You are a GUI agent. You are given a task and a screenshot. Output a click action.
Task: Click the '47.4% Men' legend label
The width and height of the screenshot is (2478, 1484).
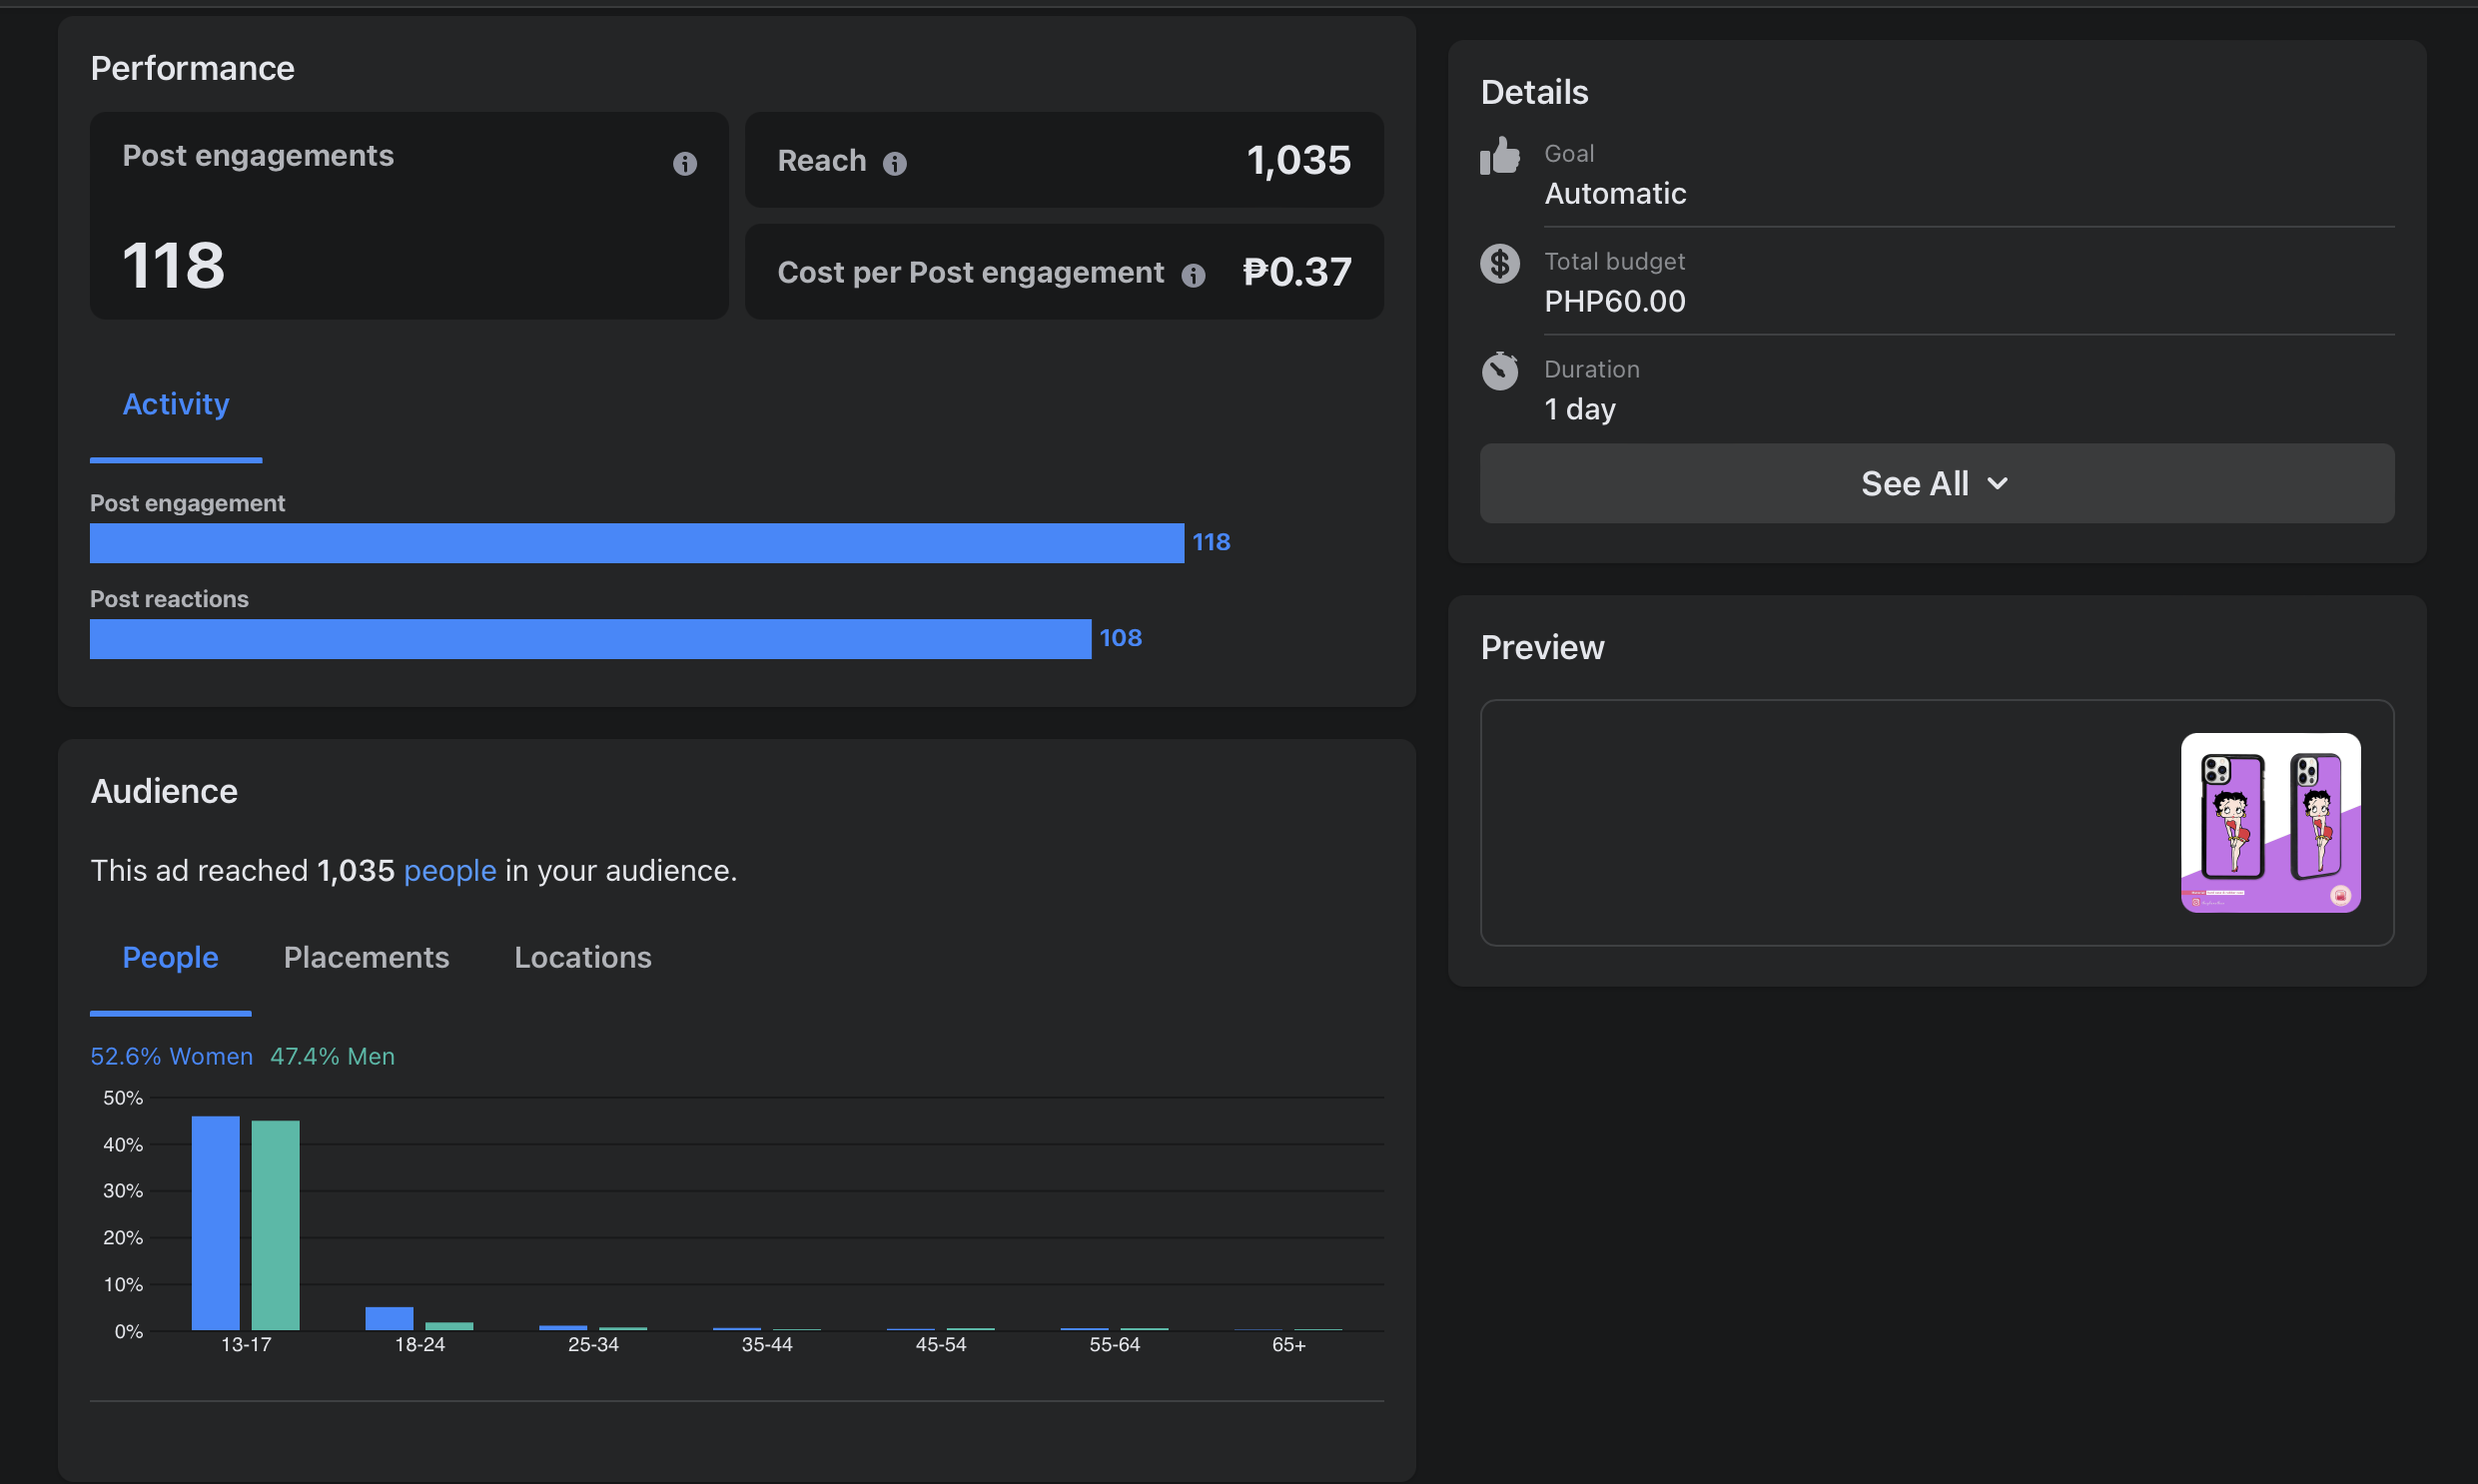tap(332, 1057)
